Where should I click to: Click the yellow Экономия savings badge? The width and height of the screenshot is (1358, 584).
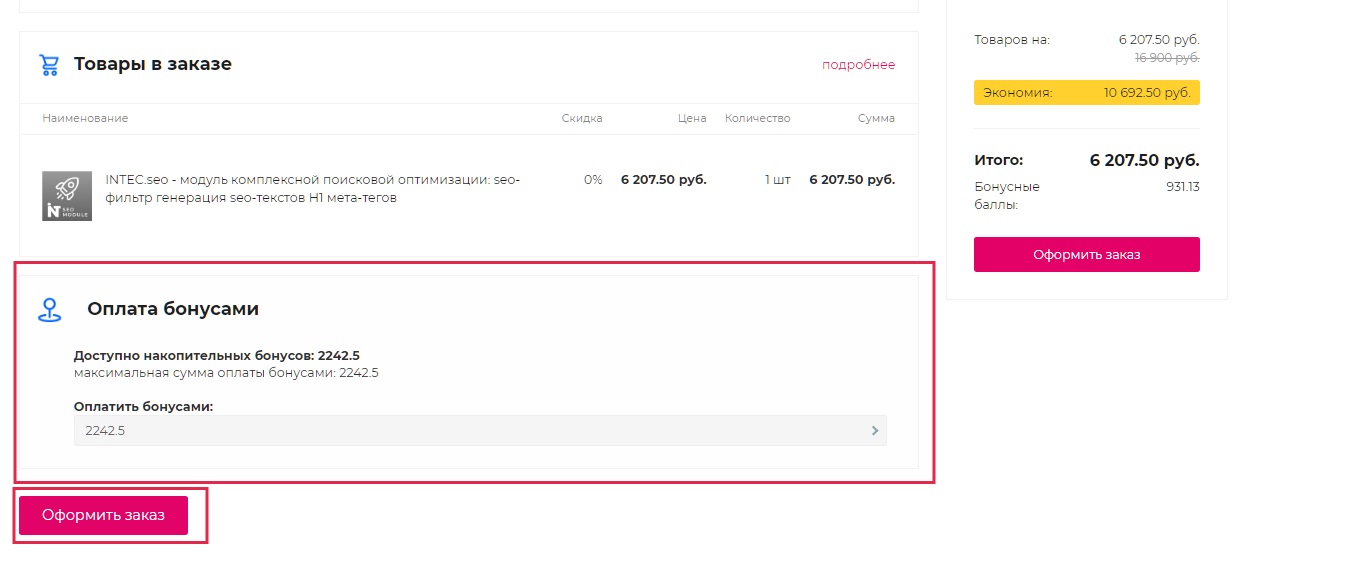[x=1086, y=93]
